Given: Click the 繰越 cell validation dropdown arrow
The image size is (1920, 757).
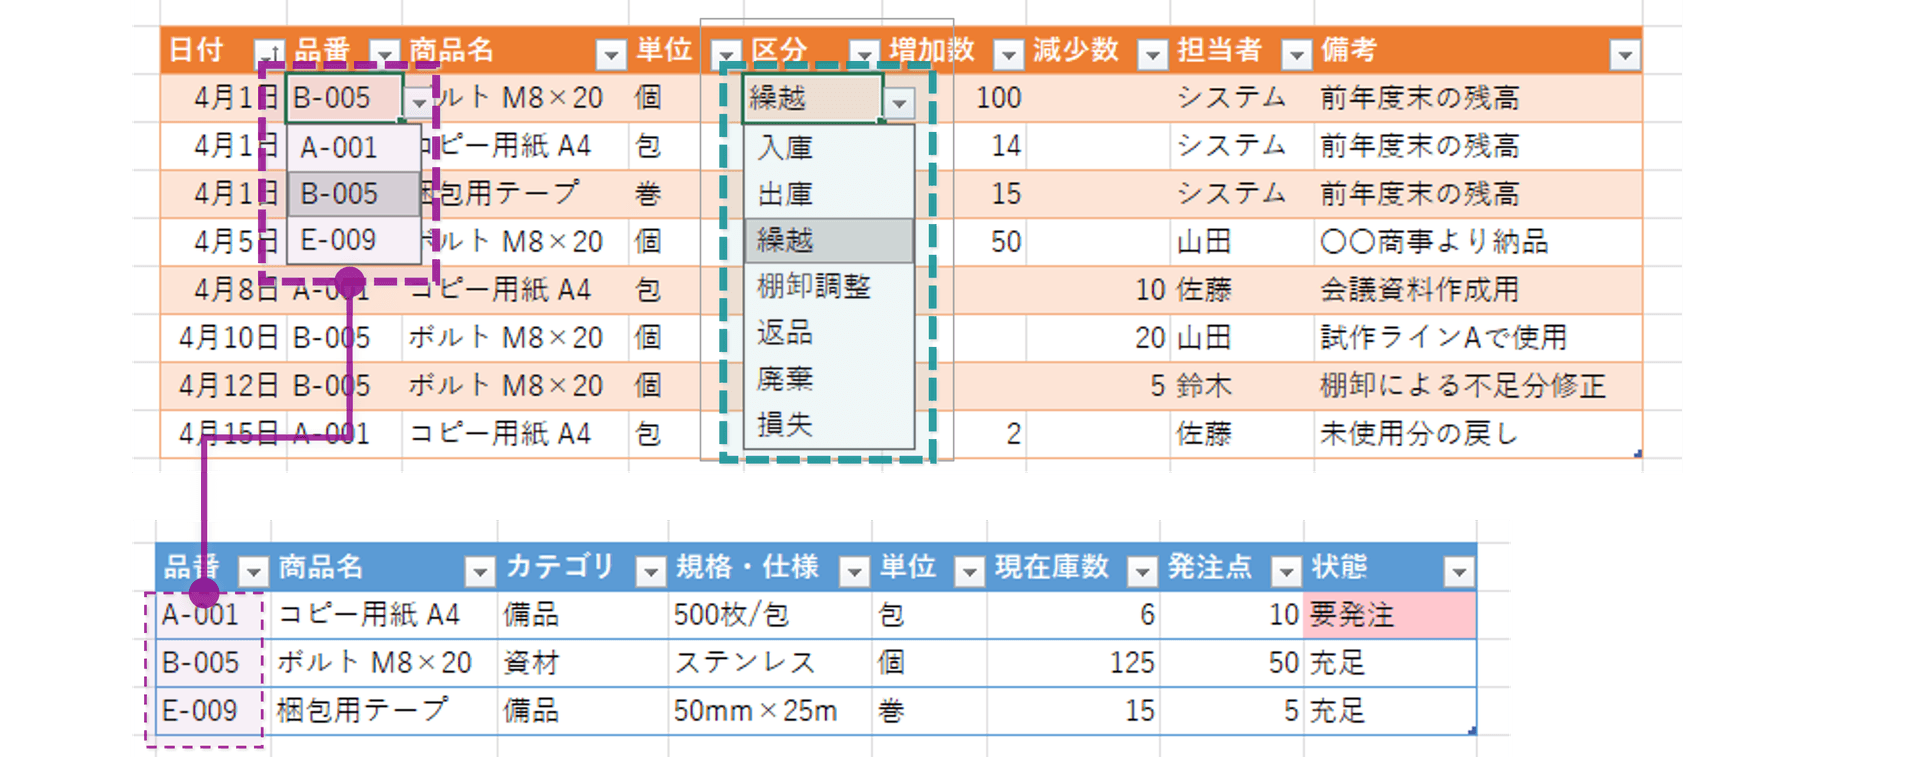Looking at the screenshot, I should (900, 102).
